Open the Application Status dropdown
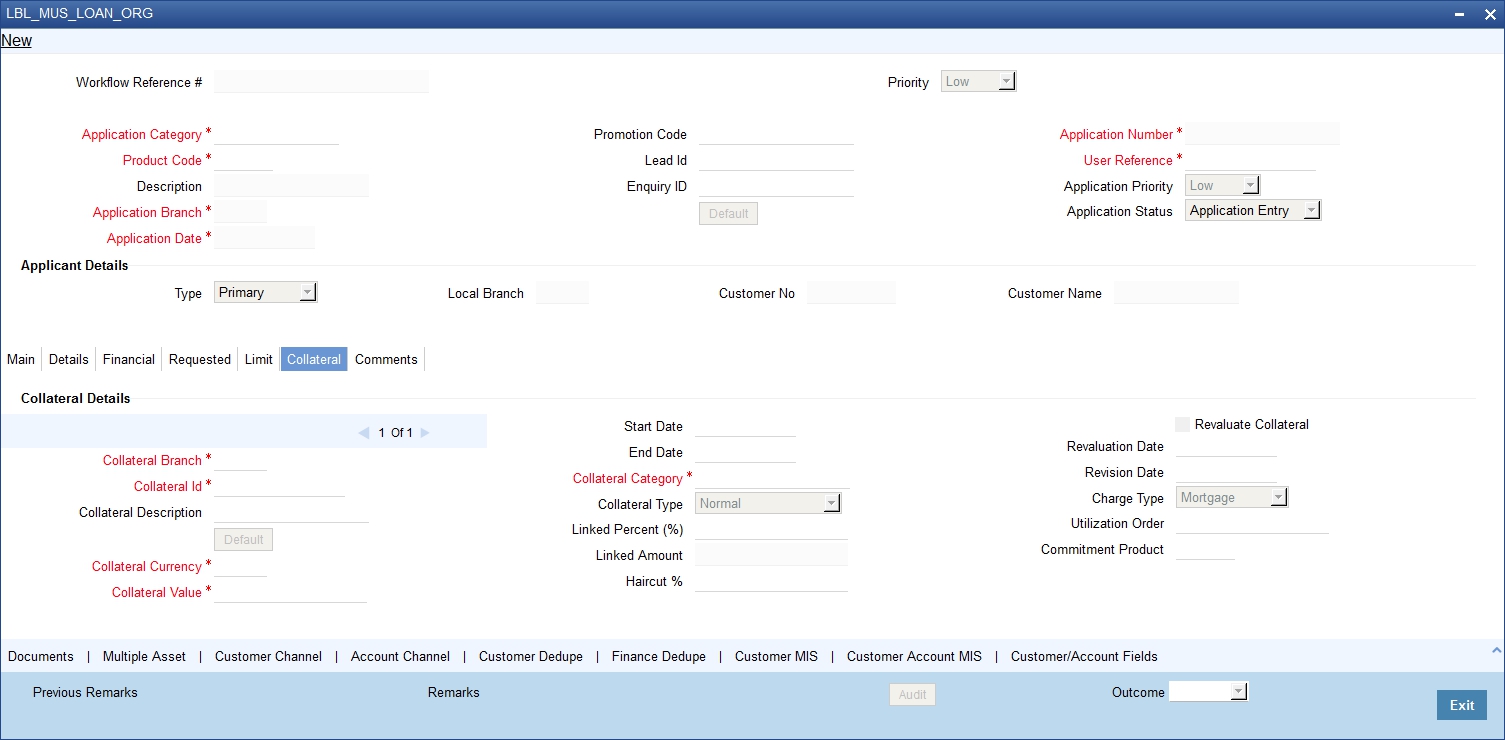This screenshot has width=1505, height=740. pyautogui.click(x=1253, y=211)
